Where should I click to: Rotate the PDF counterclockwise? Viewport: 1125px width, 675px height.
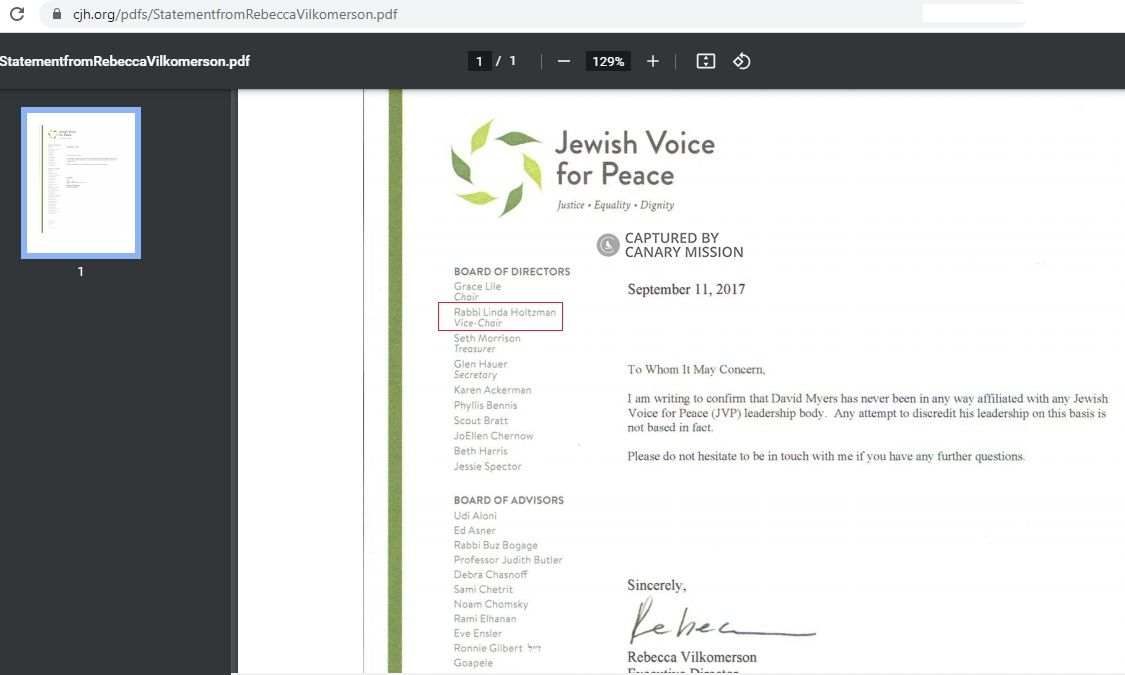coord(741,61)
